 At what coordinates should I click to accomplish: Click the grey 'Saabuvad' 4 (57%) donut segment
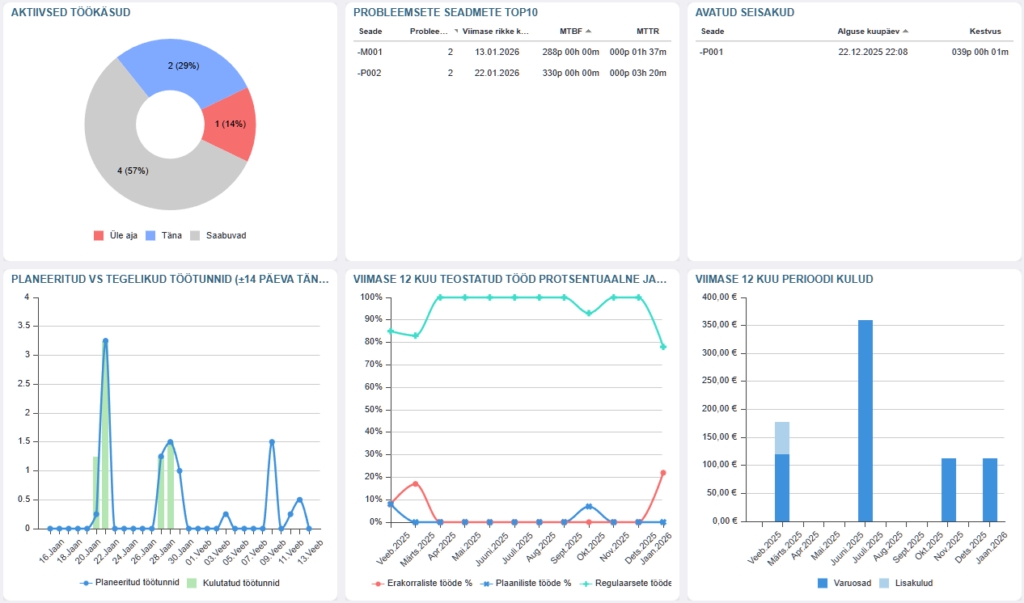(x=130, y=170)
